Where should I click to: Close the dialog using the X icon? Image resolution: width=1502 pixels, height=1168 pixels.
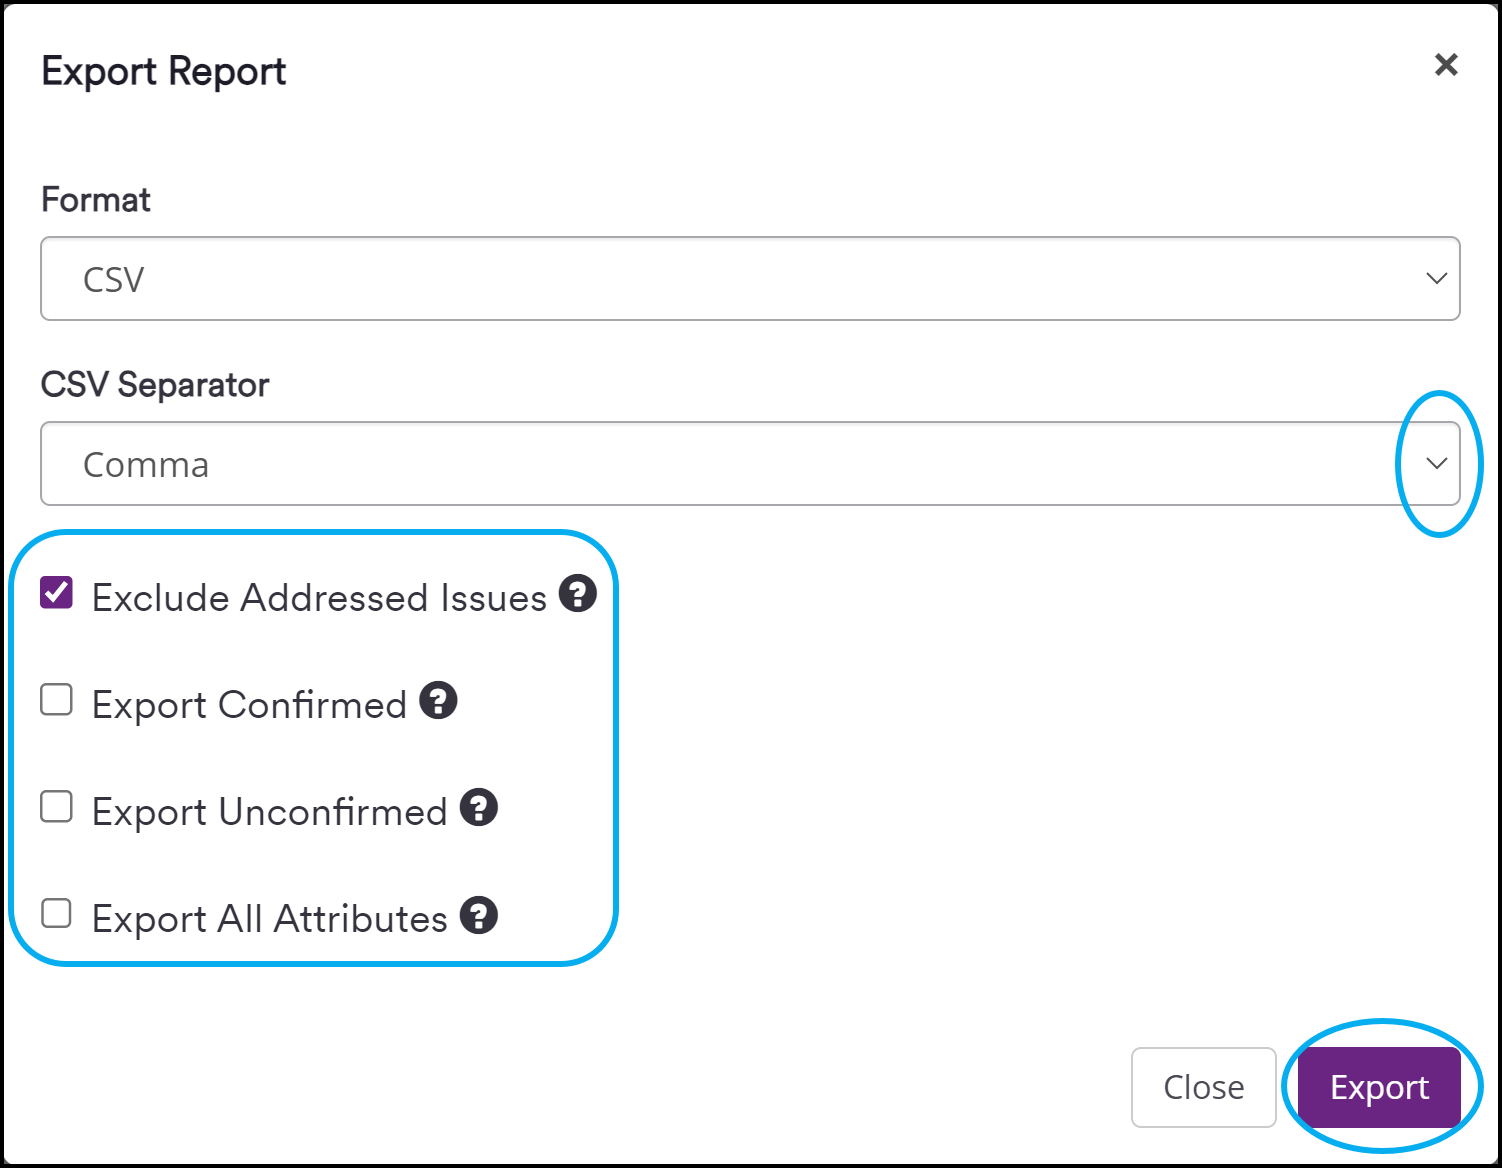(1445, 64)
